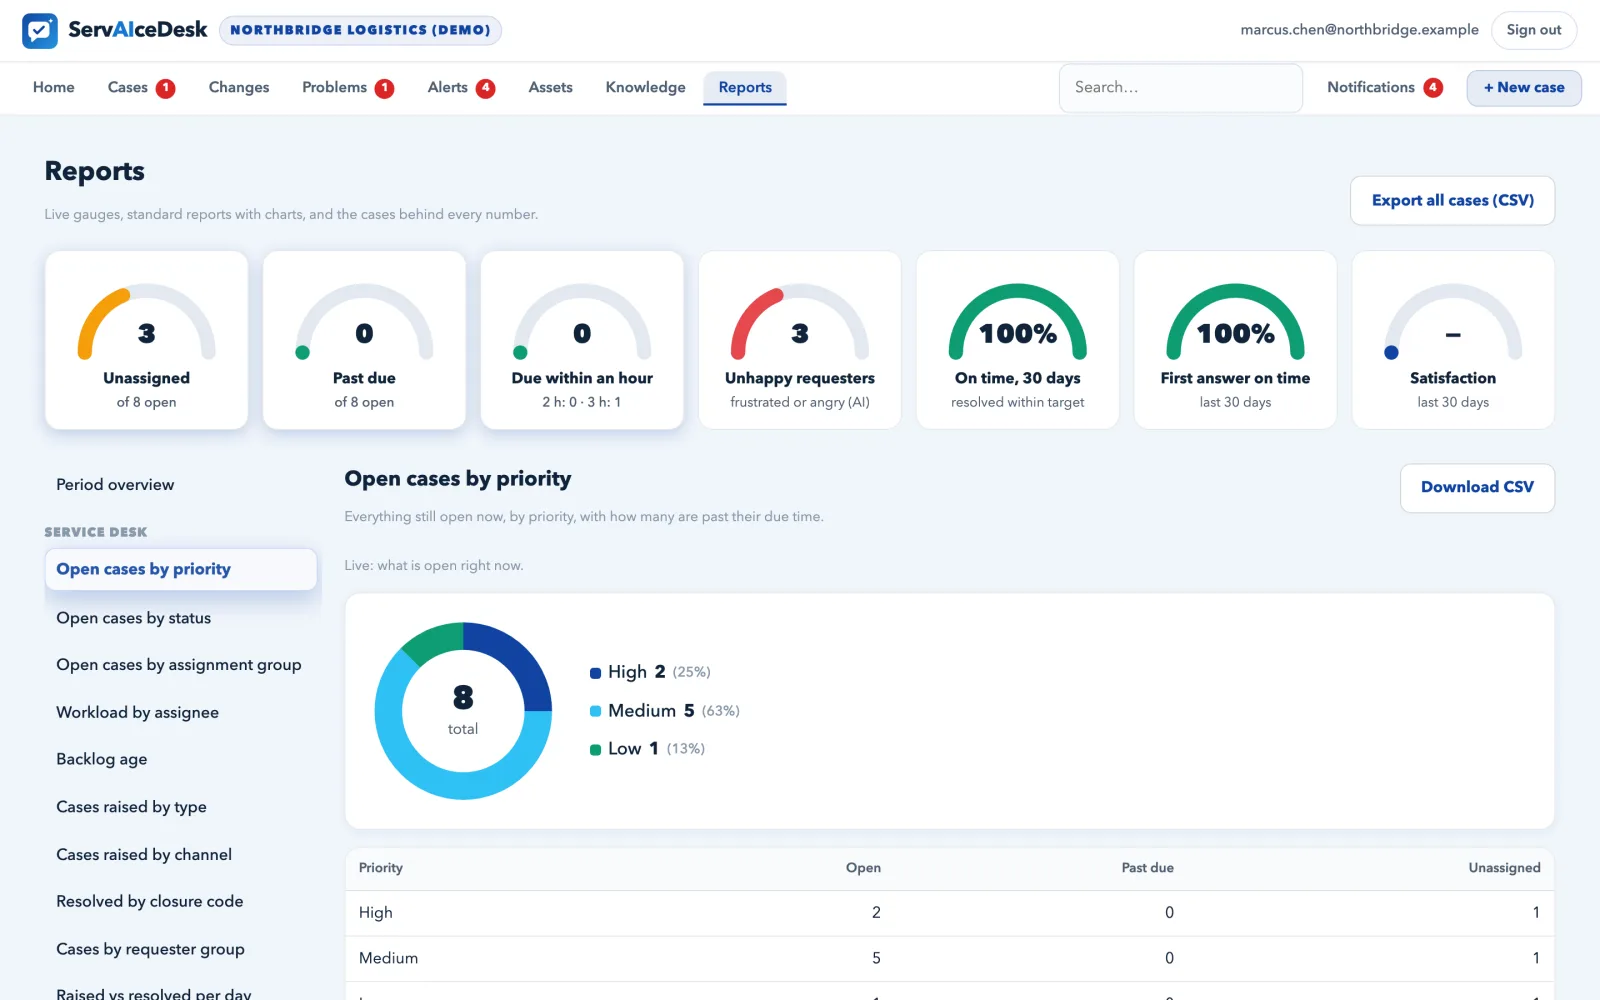1600x1000 pixels.
Task: Click the Sign out button
Action: click(1534, 30)
